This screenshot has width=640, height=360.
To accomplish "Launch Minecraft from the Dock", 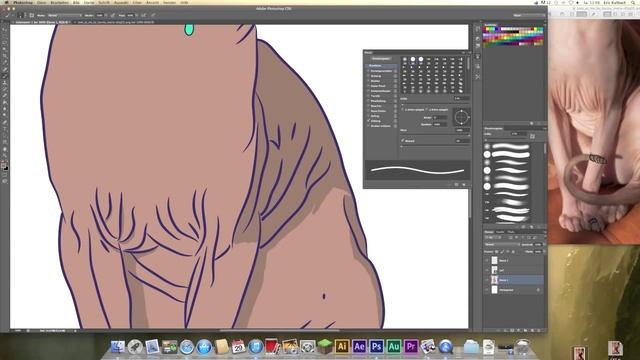I will point(325,347).
